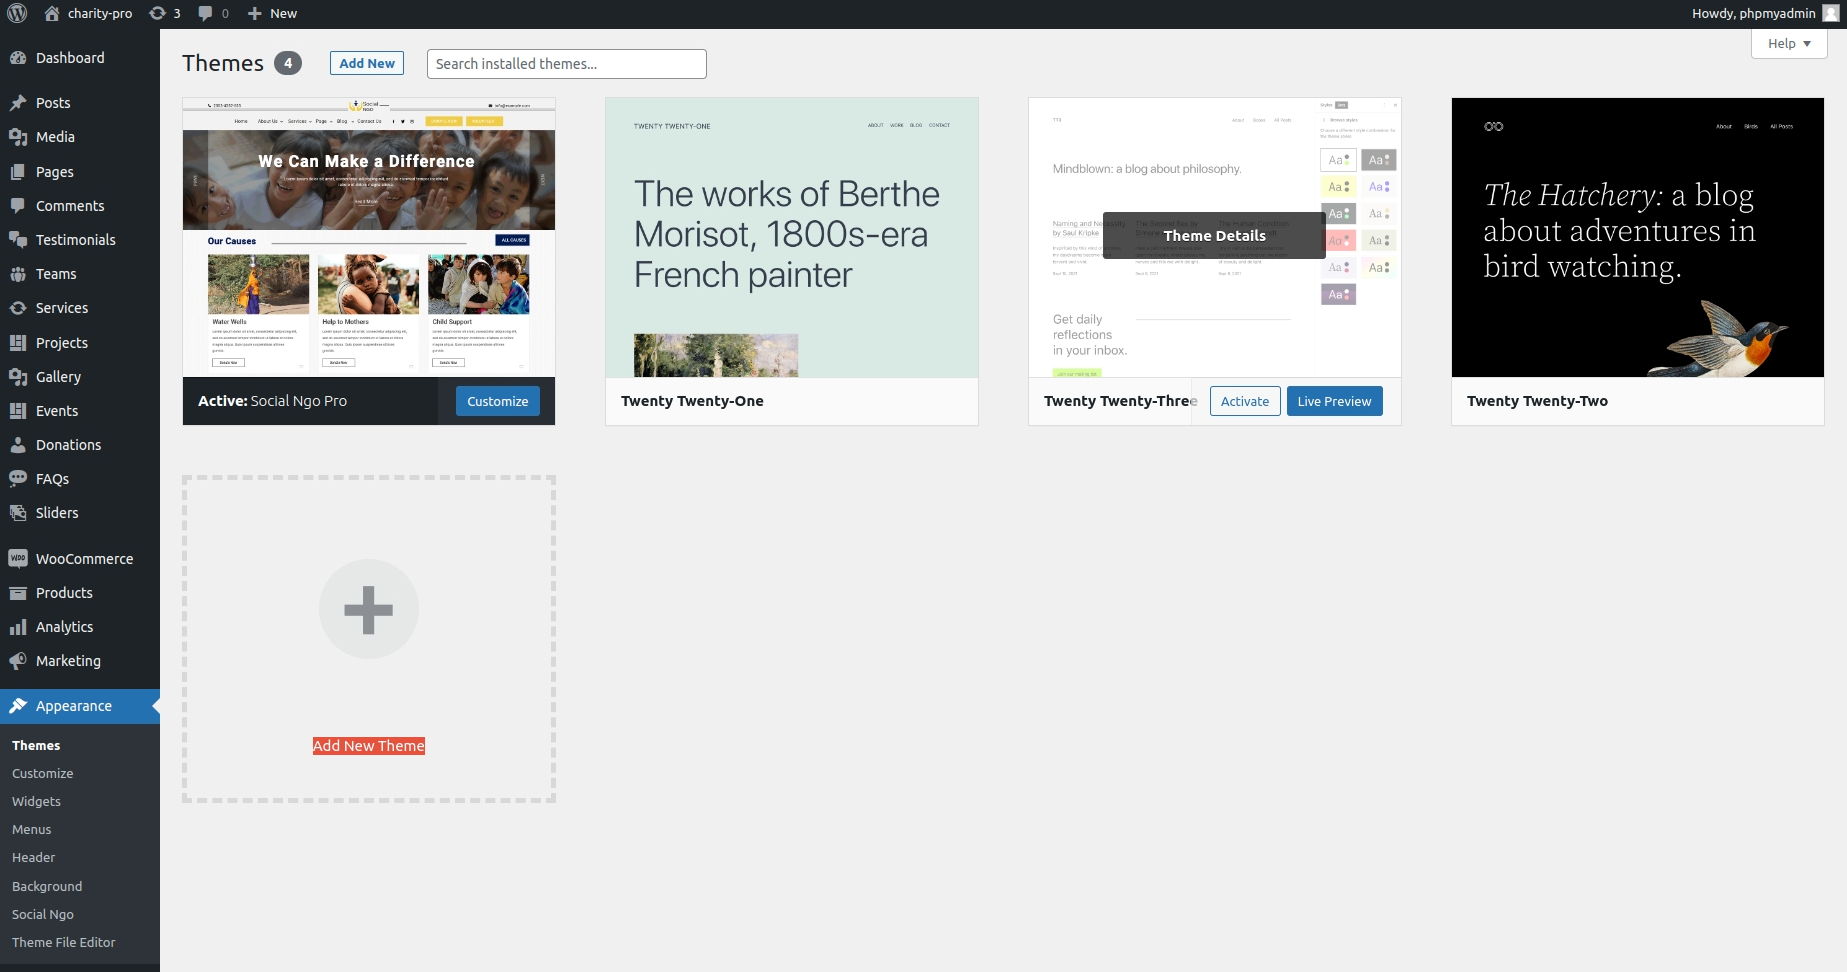
Task: Activate the Twenty Twenty-Three theme
Action: tap(1245, 401)
